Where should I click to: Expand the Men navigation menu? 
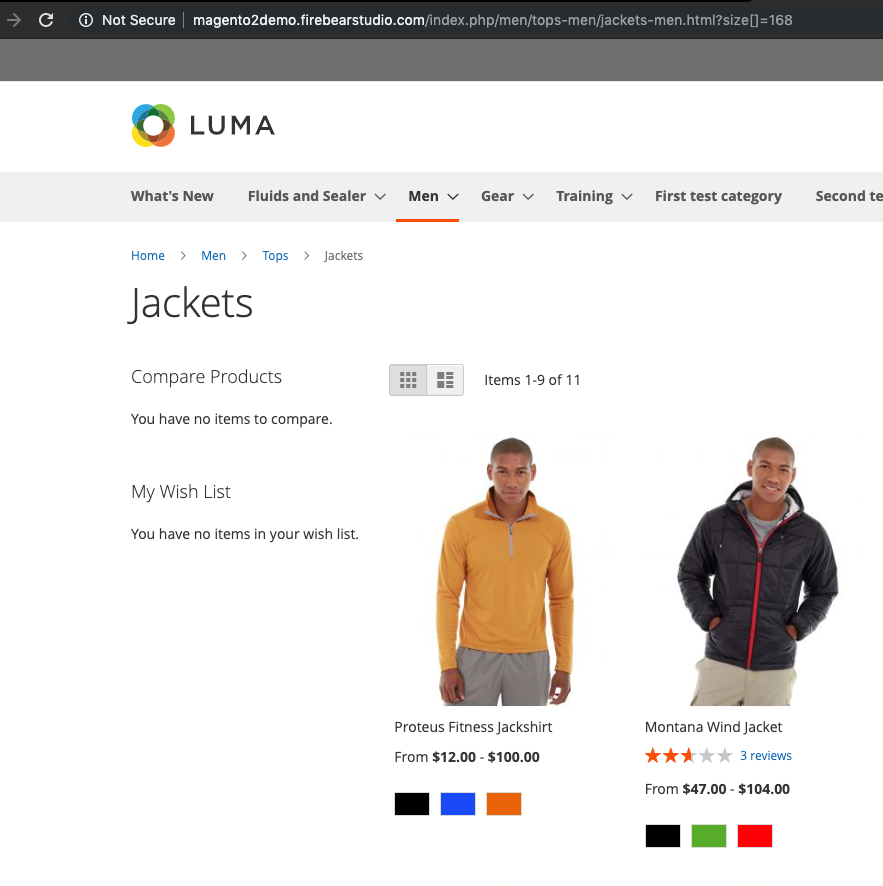point(428,196)
